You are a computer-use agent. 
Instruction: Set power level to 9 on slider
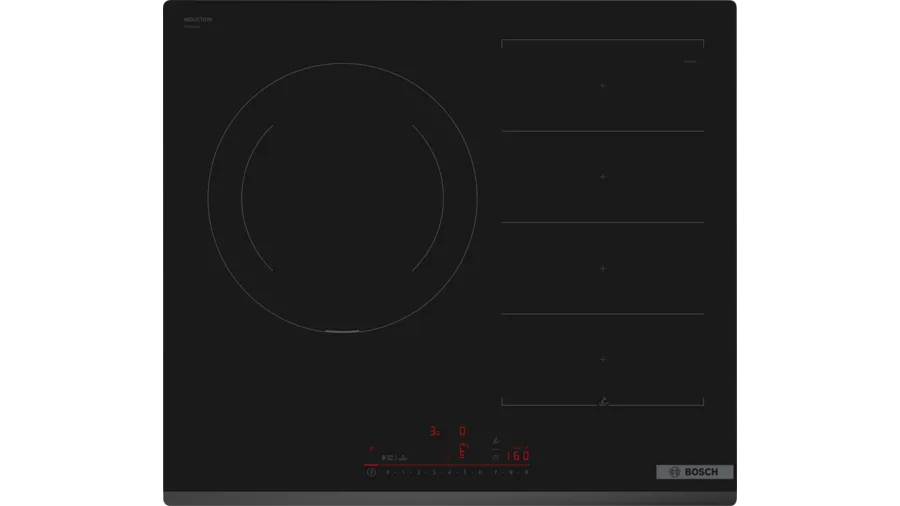point(525,471)
